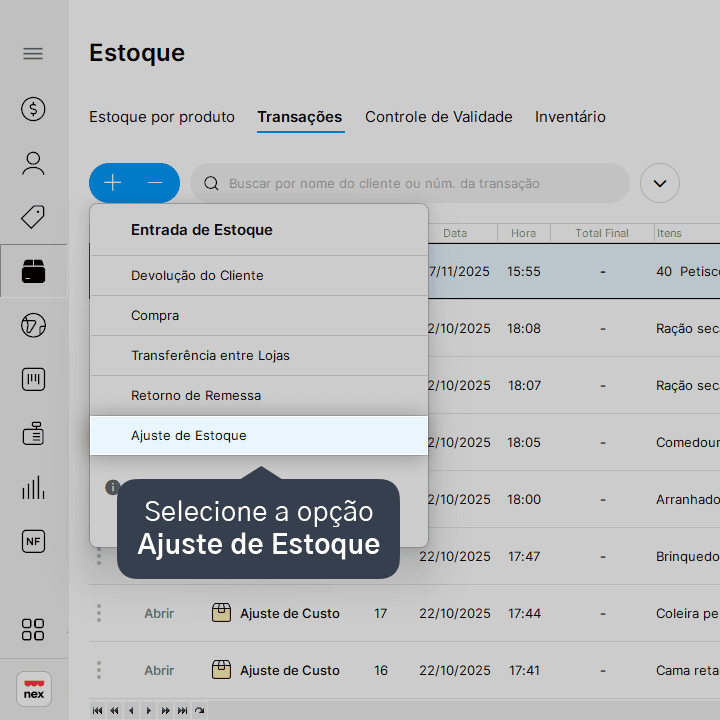Sort by the Hora column header
Image resolution: width=720 pixels, height=720 pixels.
523,233
